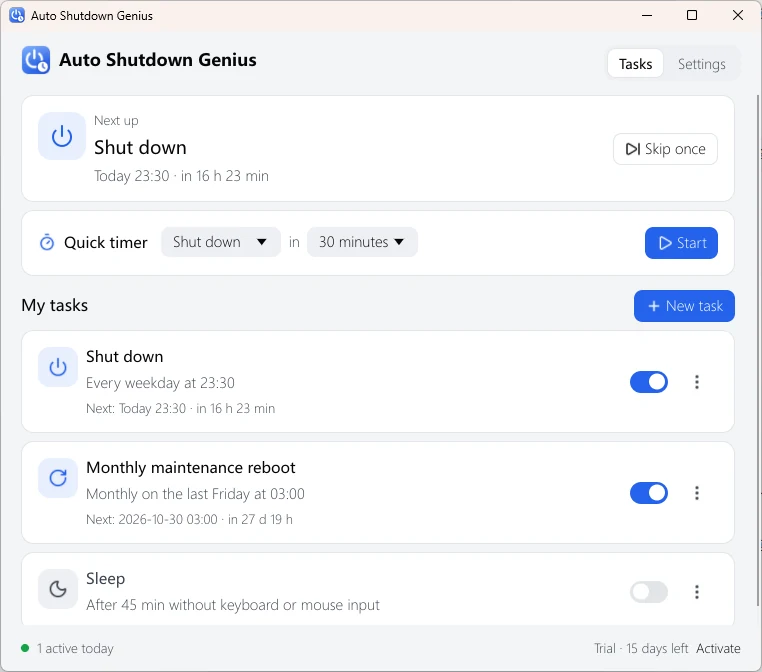Click the Skip once button
Viewport: 762px width, 672px height.
(665, 149)
